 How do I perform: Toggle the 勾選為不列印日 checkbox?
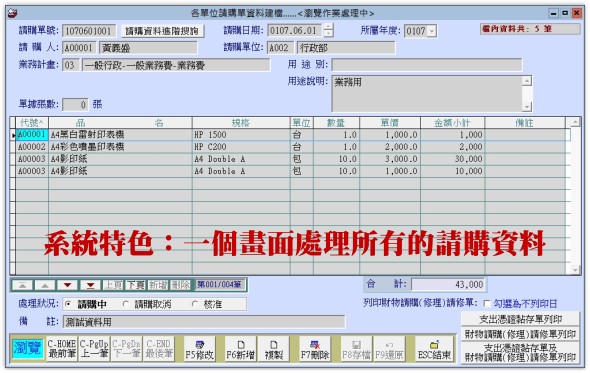click(x=487, y=303)
